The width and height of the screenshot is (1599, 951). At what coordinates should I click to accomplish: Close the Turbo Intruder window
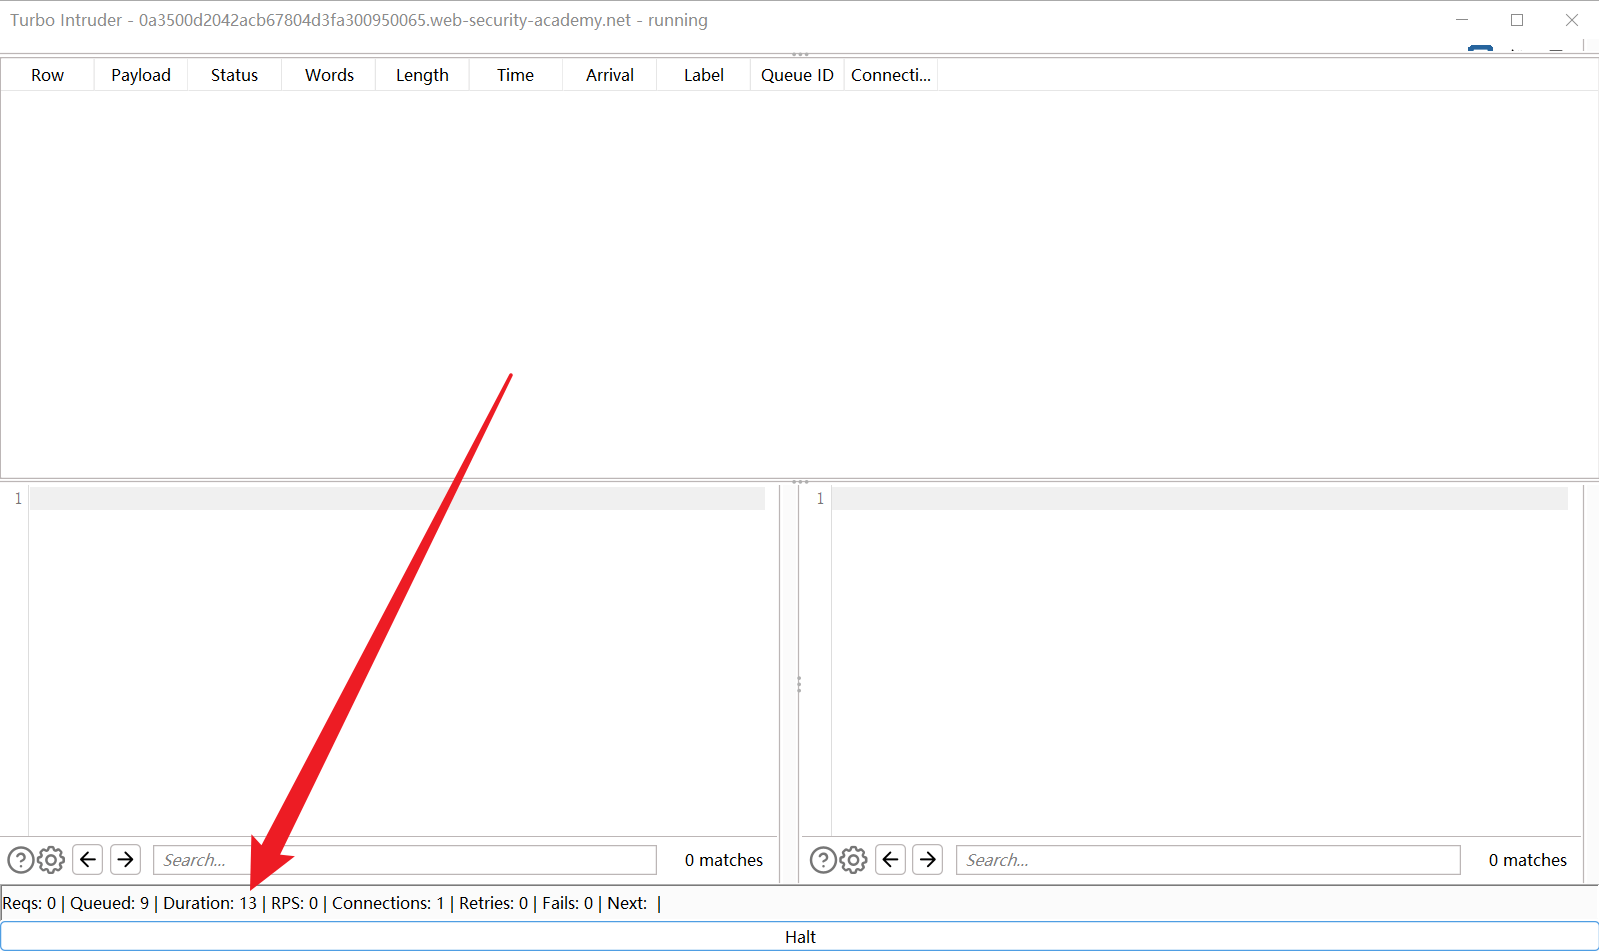tap(1572, 20)
